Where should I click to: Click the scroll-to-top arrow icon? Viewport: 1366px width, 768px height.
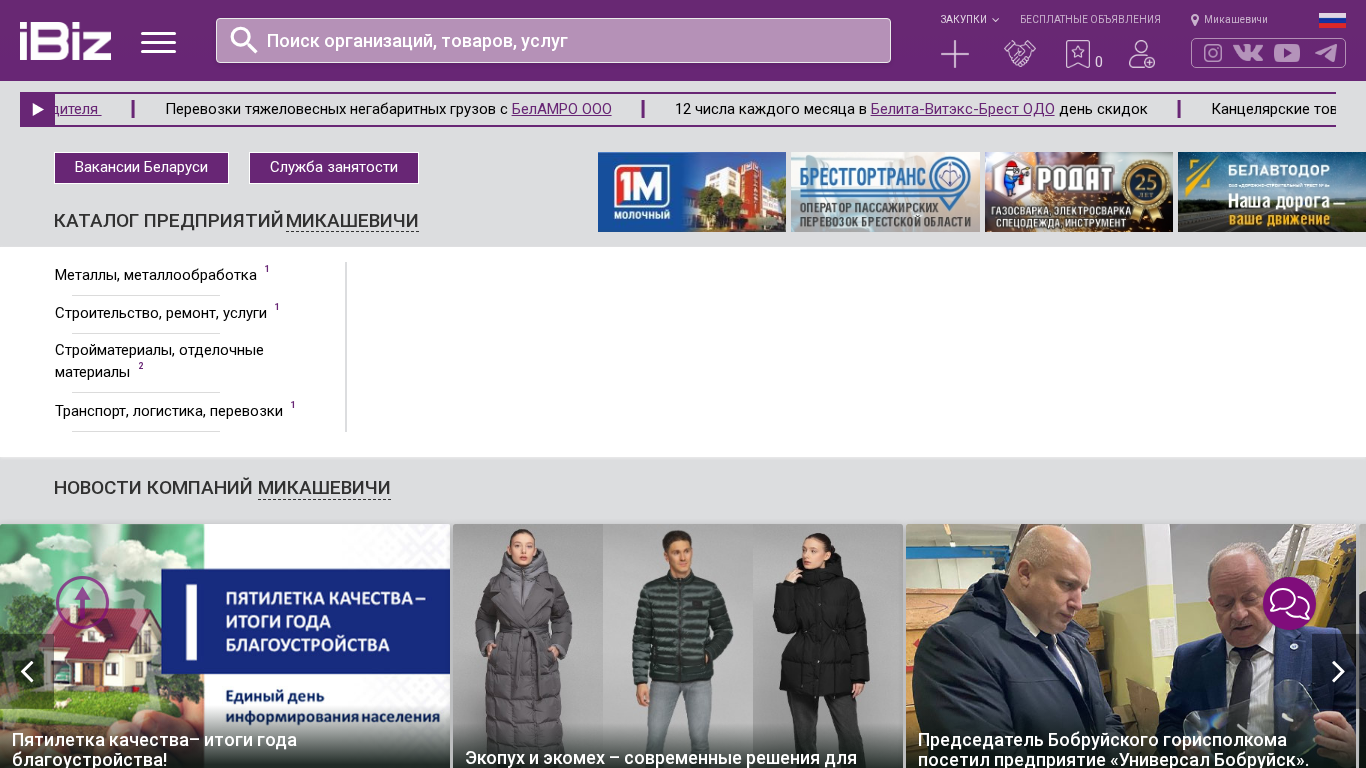(x=82, y=602)
